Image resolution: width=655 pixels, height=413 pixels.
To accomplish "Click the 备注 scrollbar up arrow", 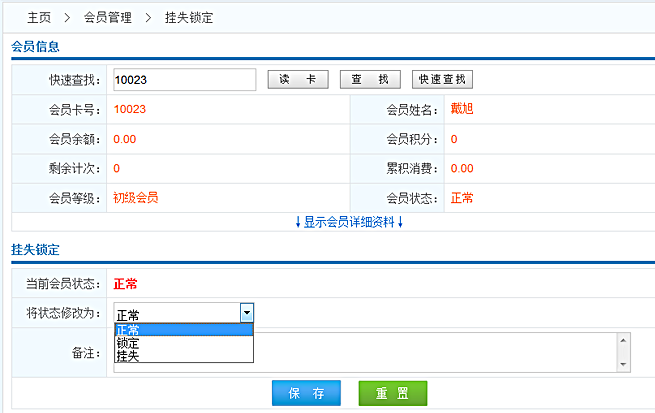I will tap(624, 341).
